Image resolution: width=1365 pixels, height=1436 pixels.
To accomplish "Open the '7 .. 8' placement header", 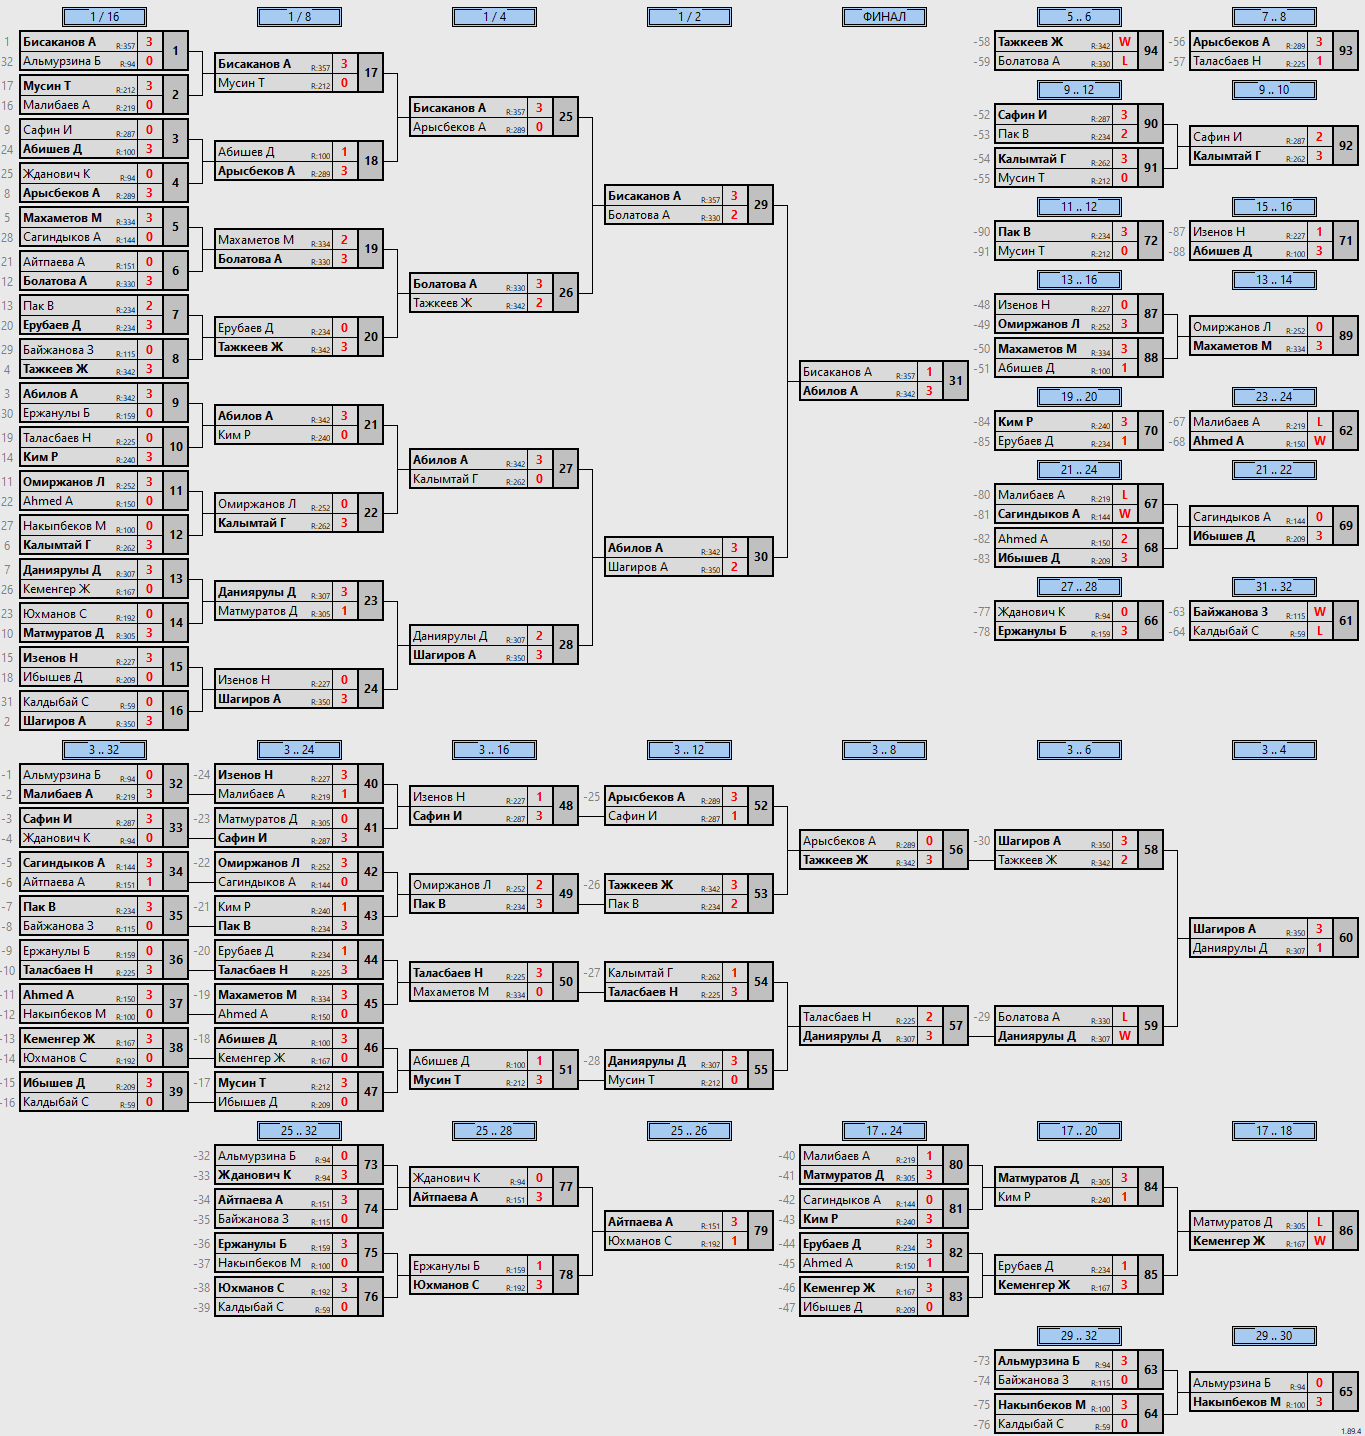I will tap(1274, 16).
